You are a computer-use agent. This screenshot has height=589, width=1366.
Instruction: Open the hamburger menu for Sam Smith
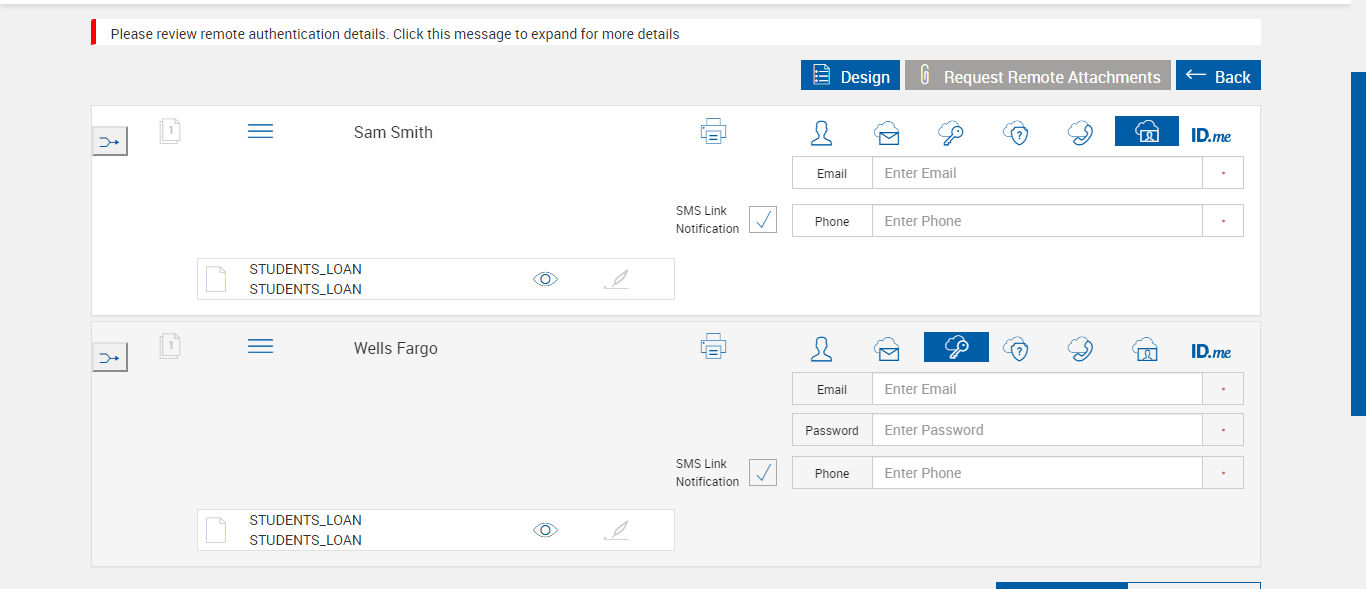[x=260, y=132]
